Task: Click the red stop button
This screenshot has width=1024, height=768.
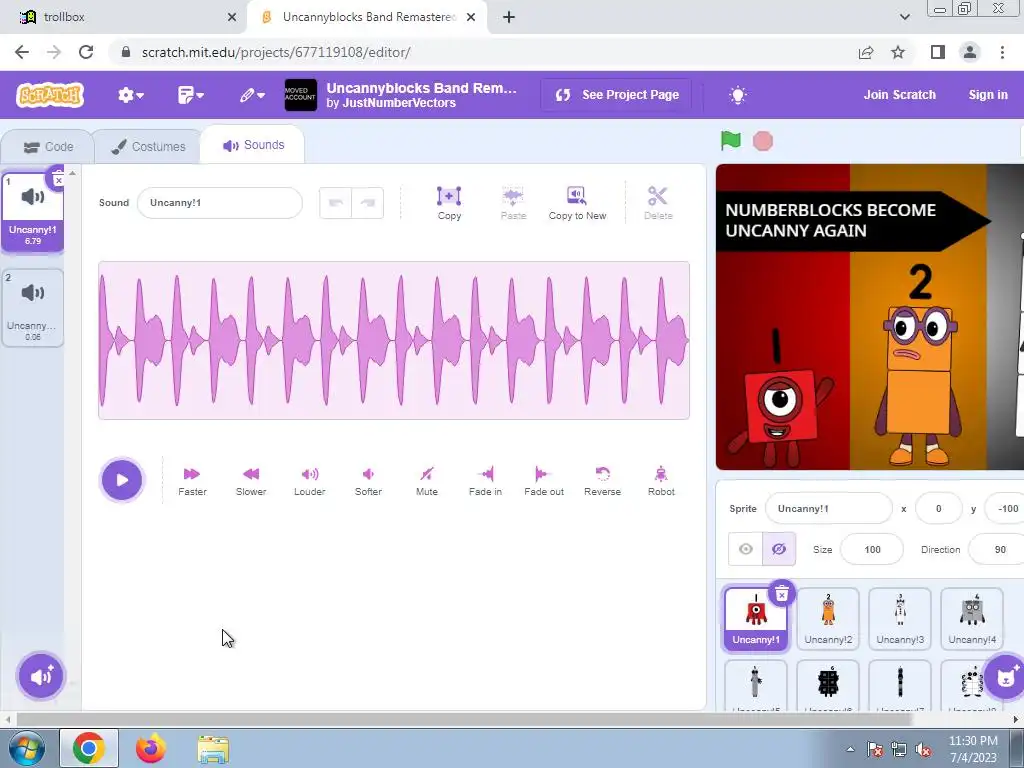Action: click(763, 140)
